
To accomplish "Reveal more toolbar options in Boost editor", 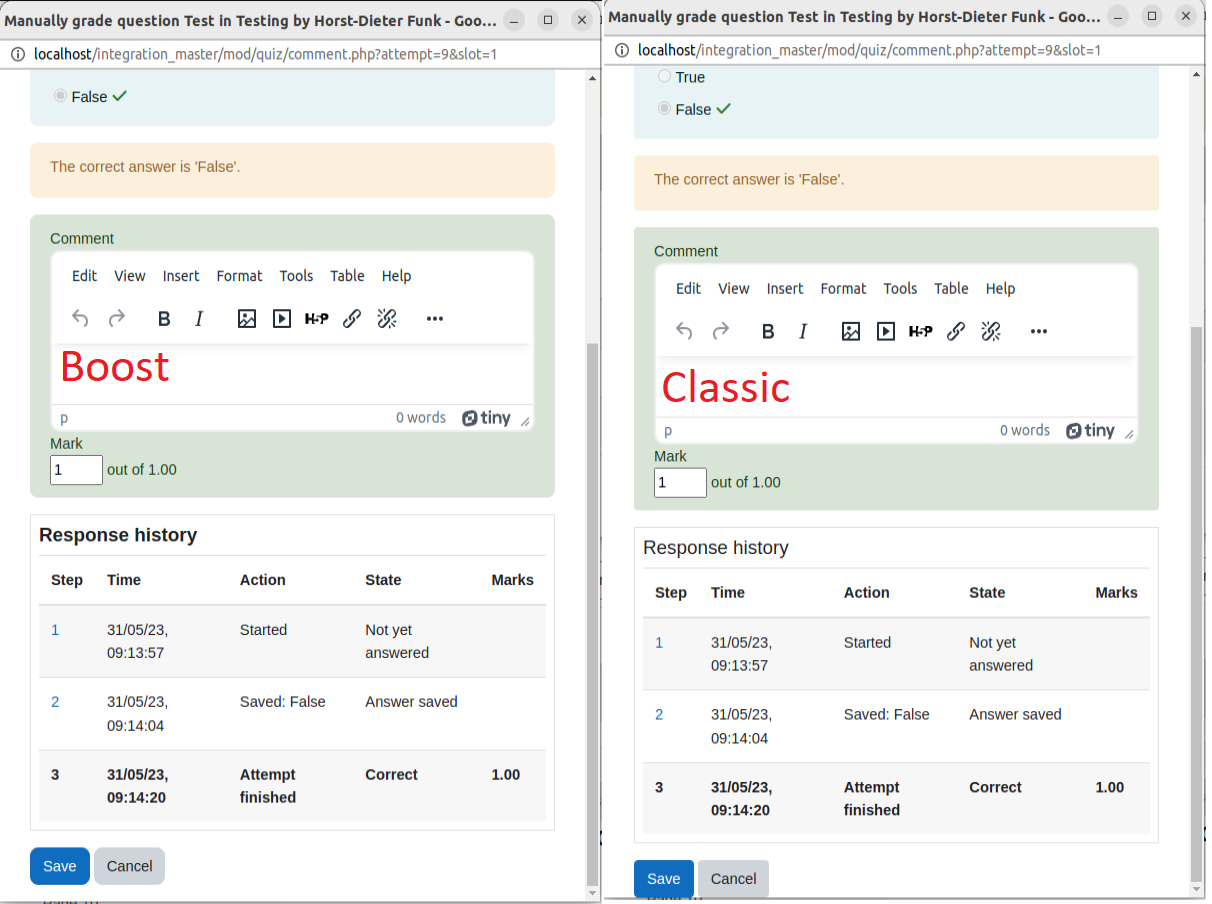I will coord(435,319).
